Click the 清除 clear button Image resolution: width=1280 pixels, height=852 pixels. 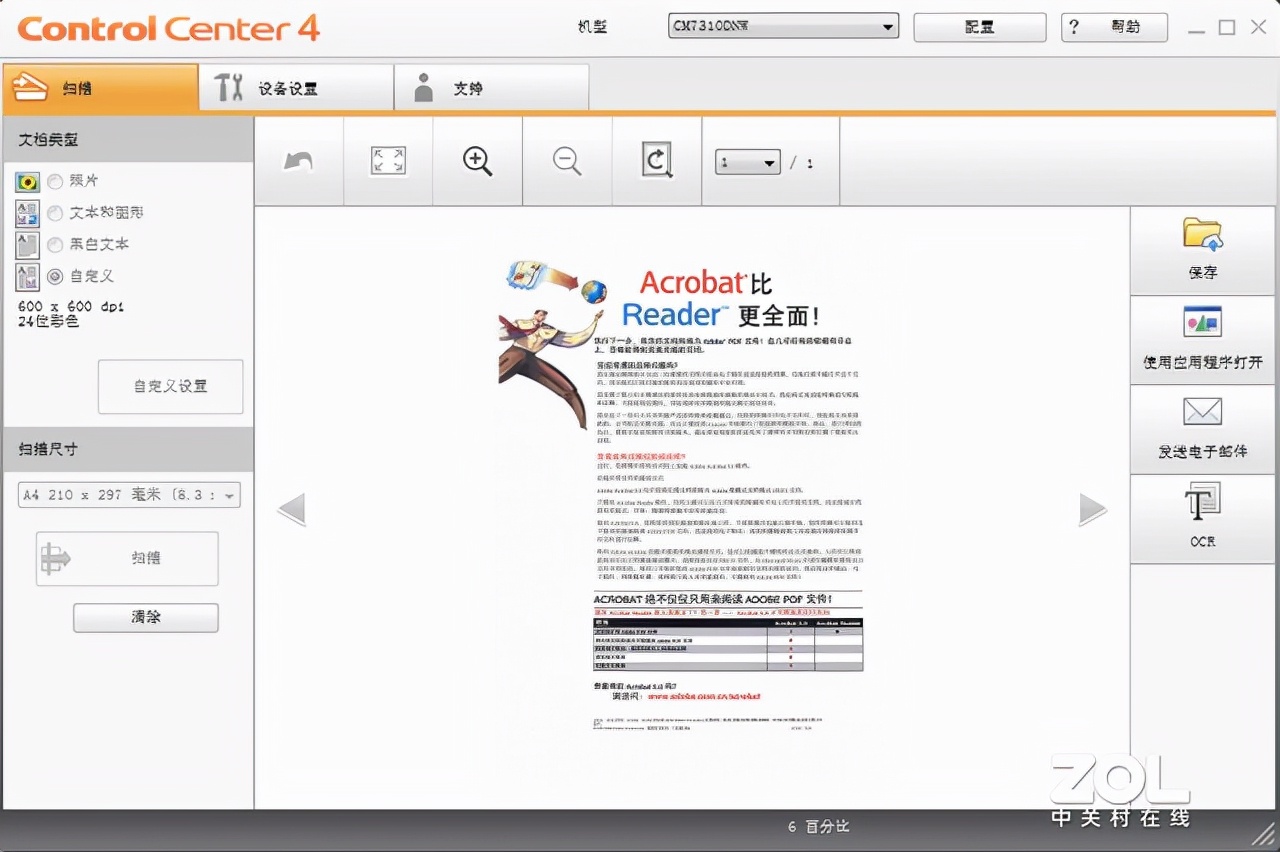click(146, 617)
